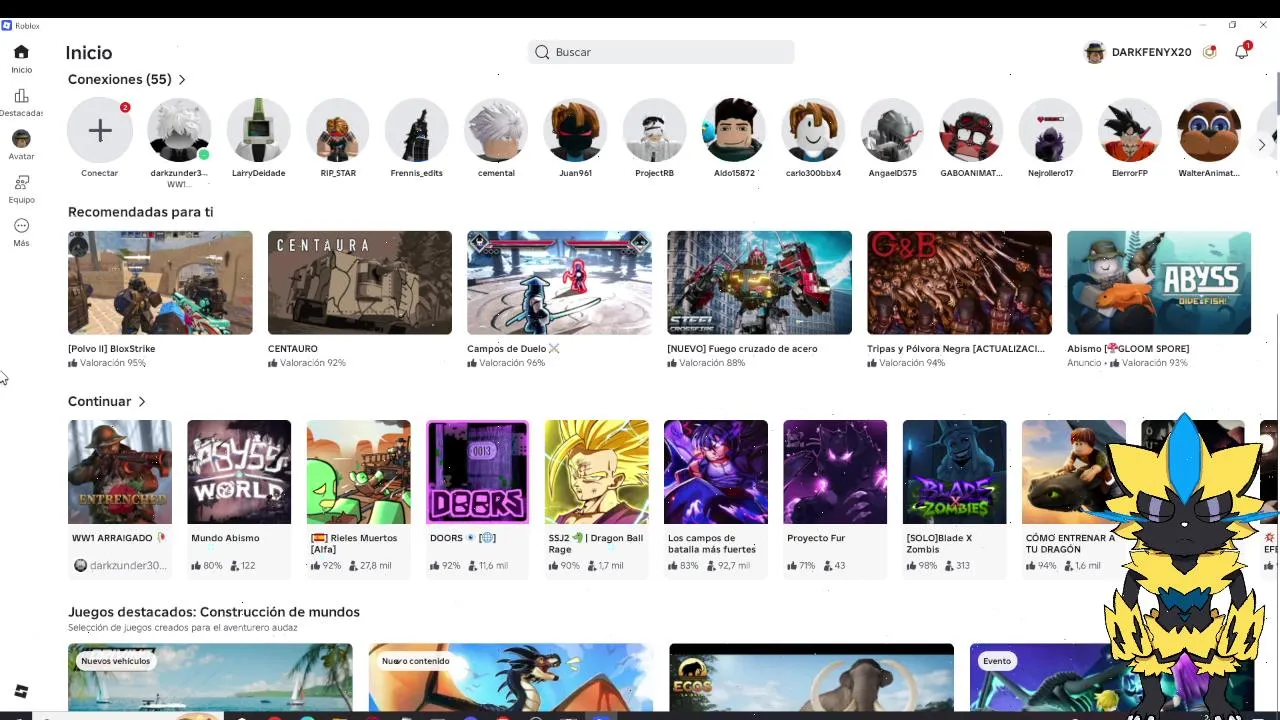Continue SSJ2 Dragon Ball Rage game

(597, 472)
